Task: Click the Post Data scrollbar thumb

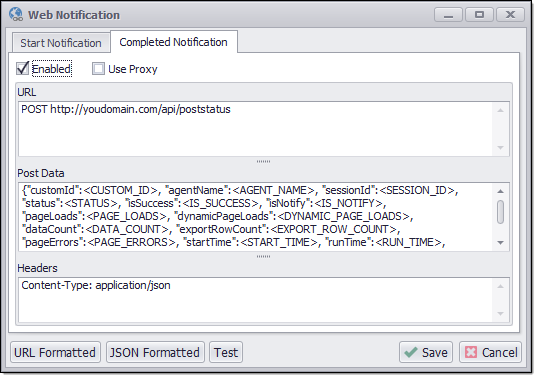Action: tap(500, 212)
